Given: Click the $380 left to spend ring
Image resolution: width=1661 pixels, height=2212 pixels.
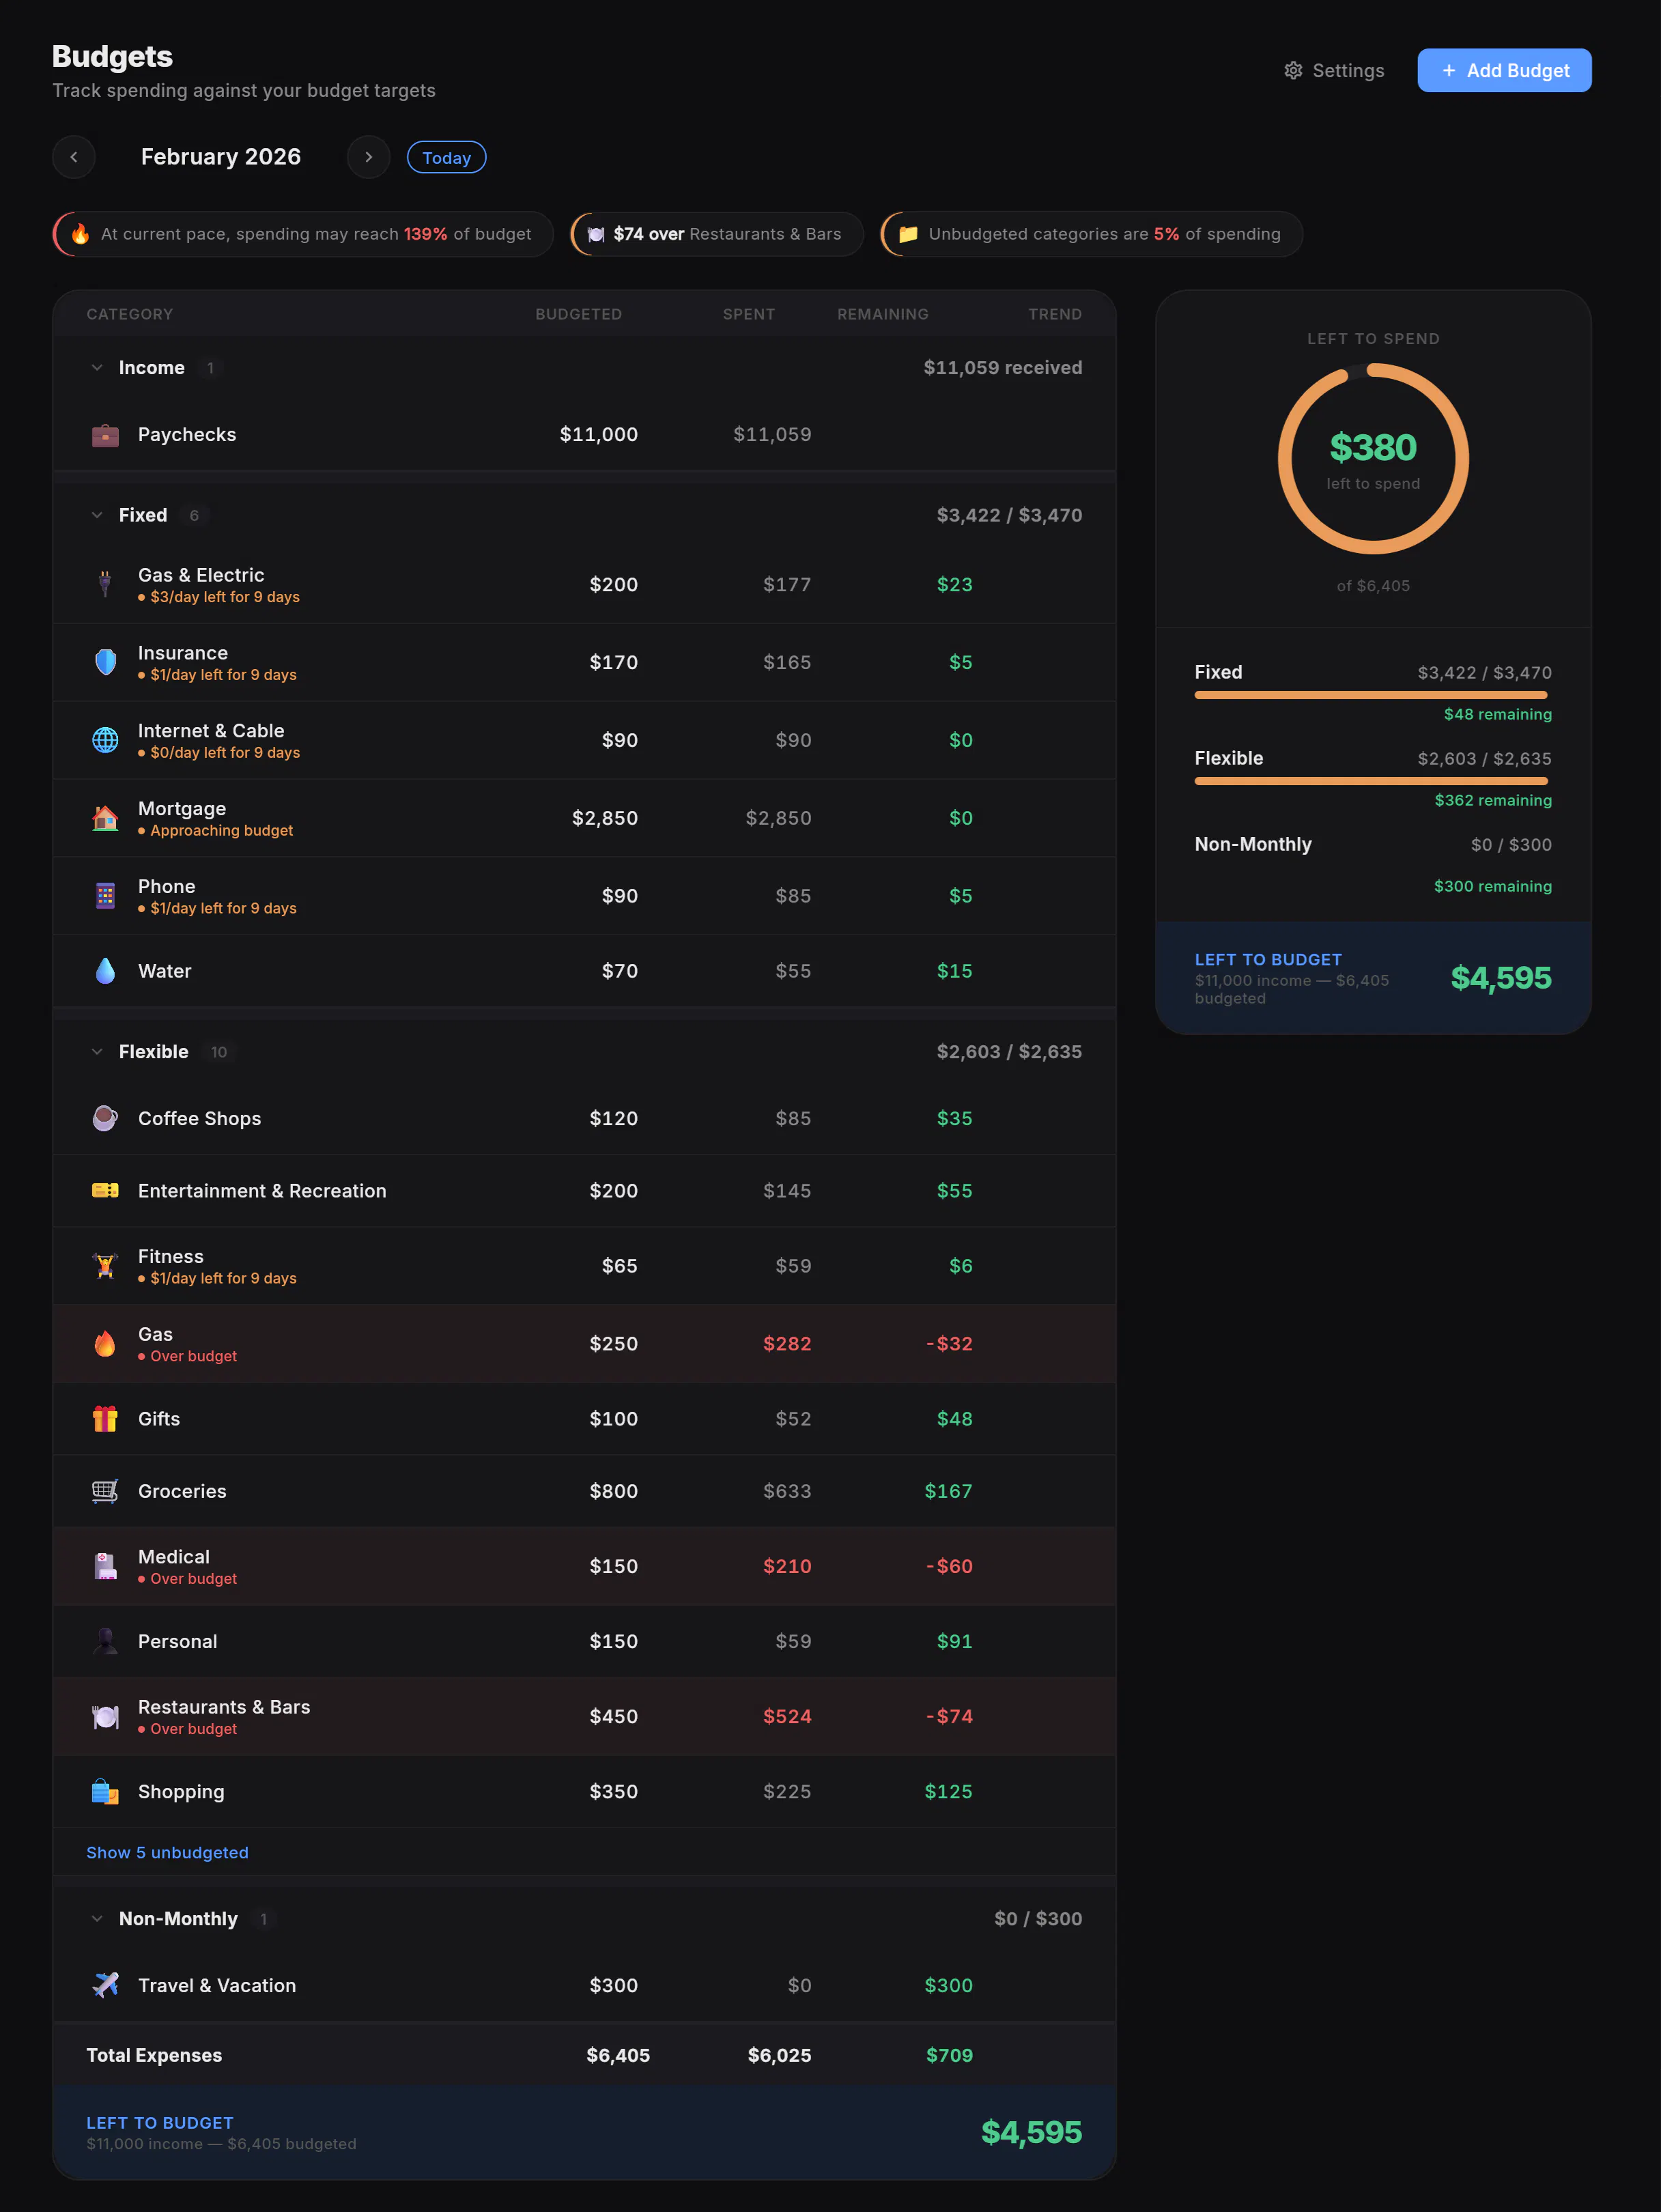Looking at the screenshot, I should coord(1373,459).
